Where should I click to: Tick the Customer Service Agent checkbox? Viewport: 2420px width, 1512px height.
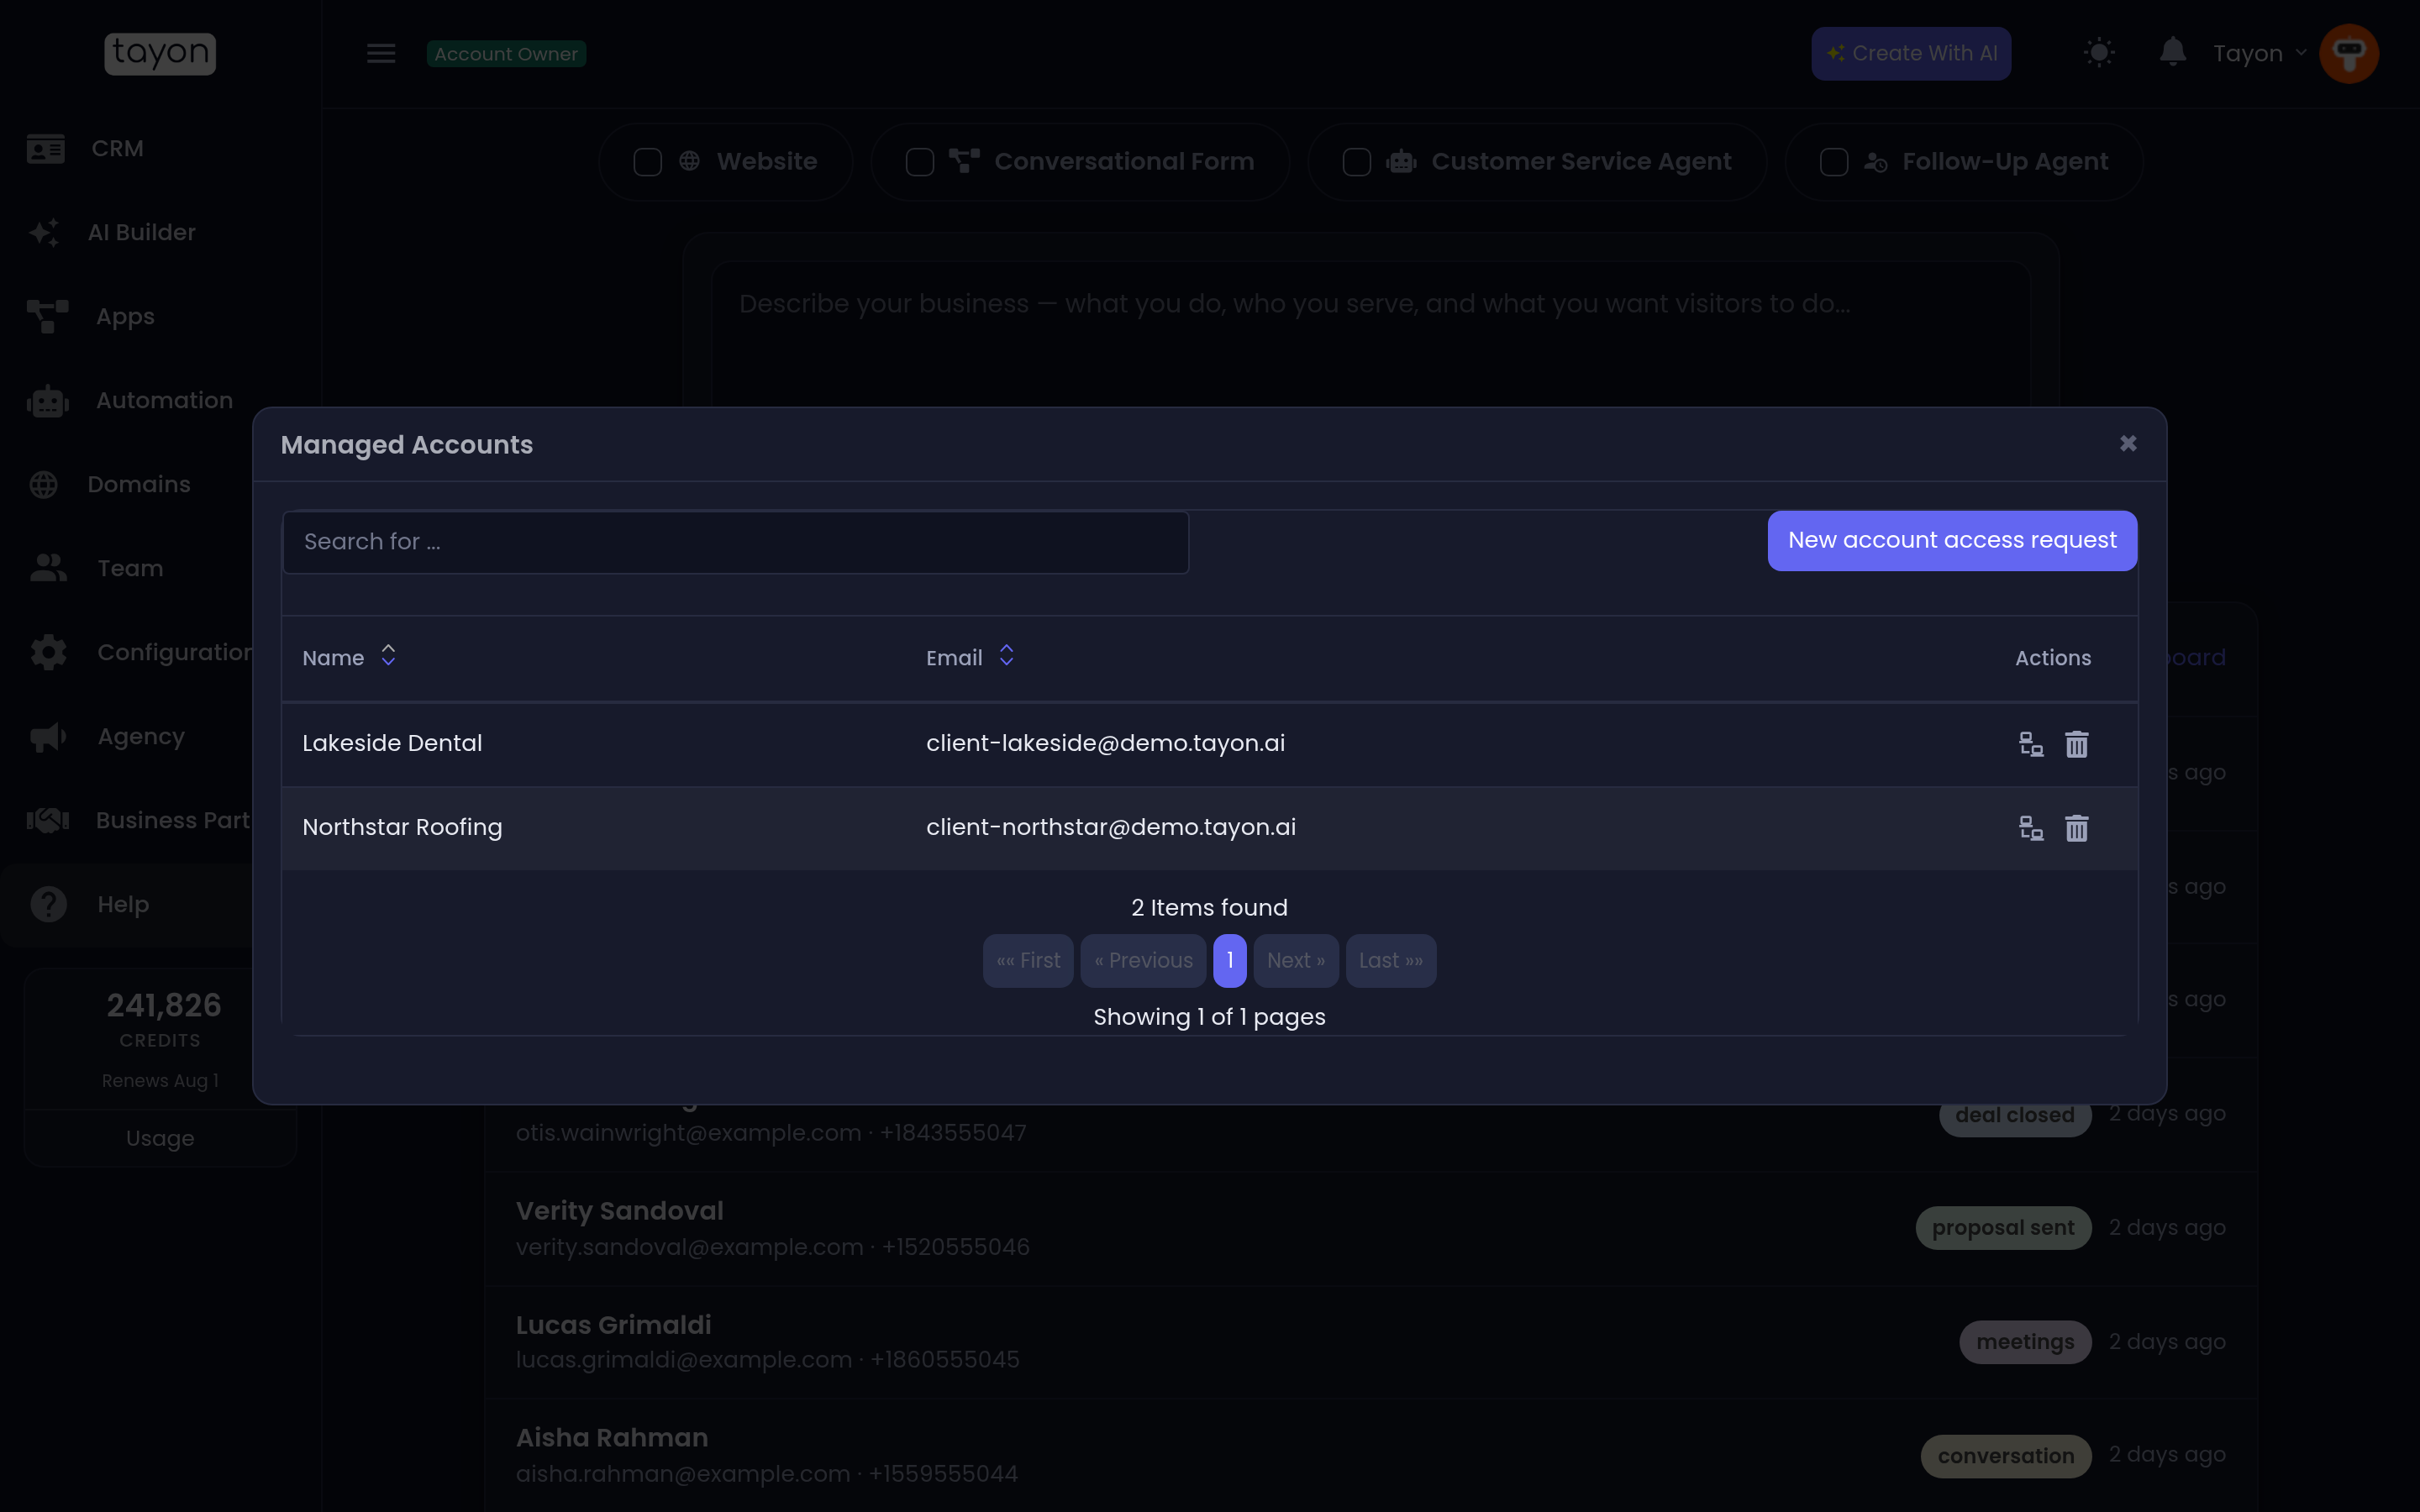tap(1357, 162)
